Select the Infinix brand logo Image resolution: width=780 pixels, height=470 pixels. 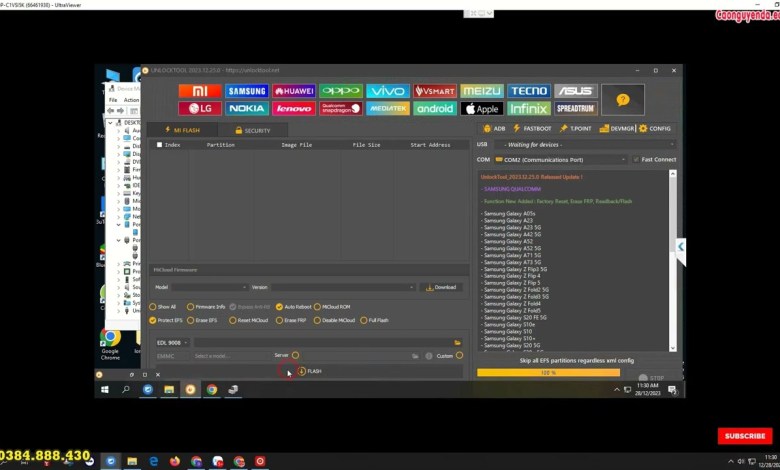(529, 108)
